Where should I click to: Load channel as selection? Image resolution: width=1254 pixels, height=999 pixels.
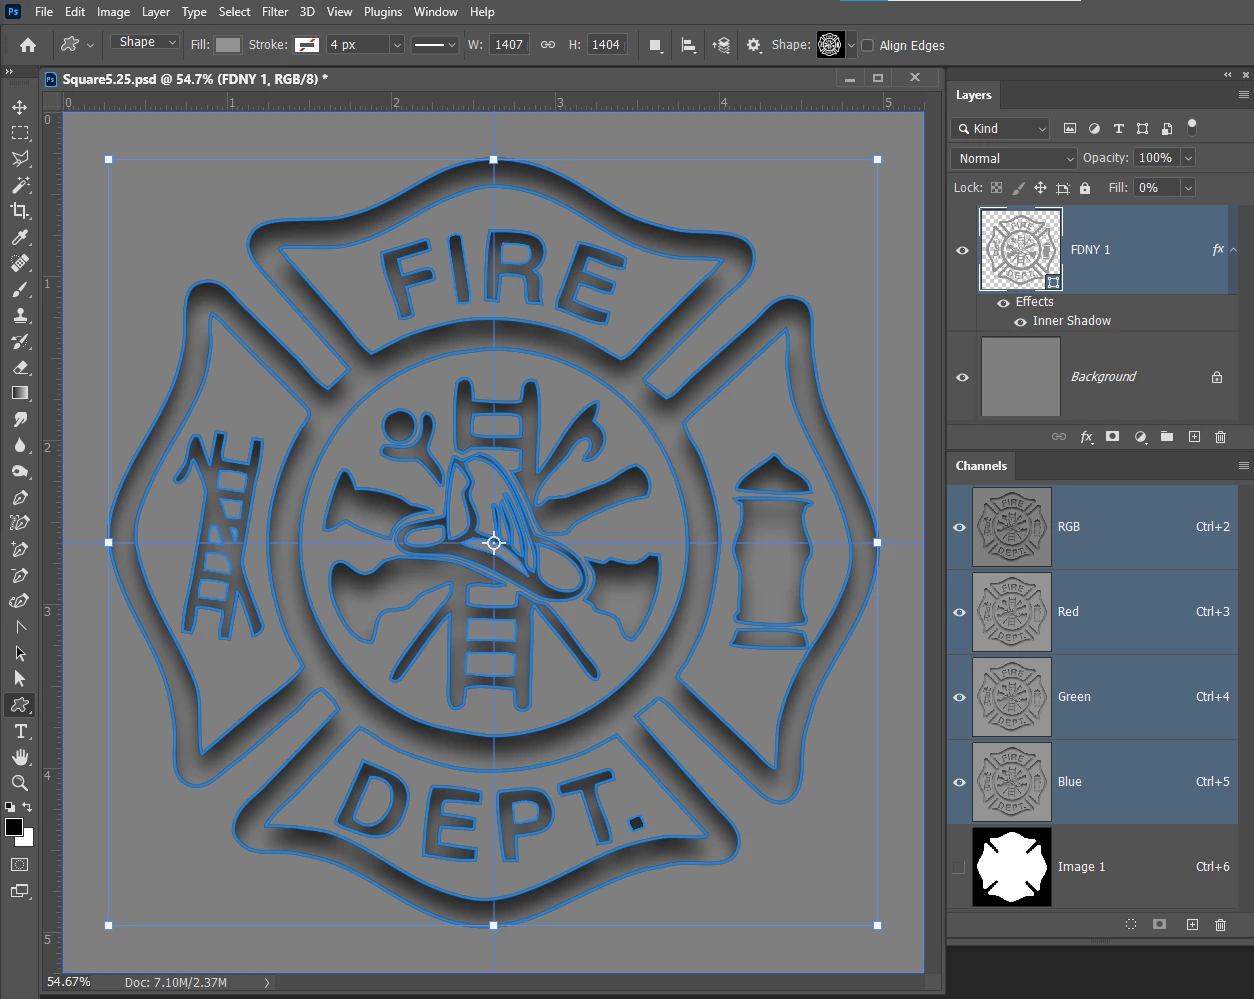coord(1131,925)
